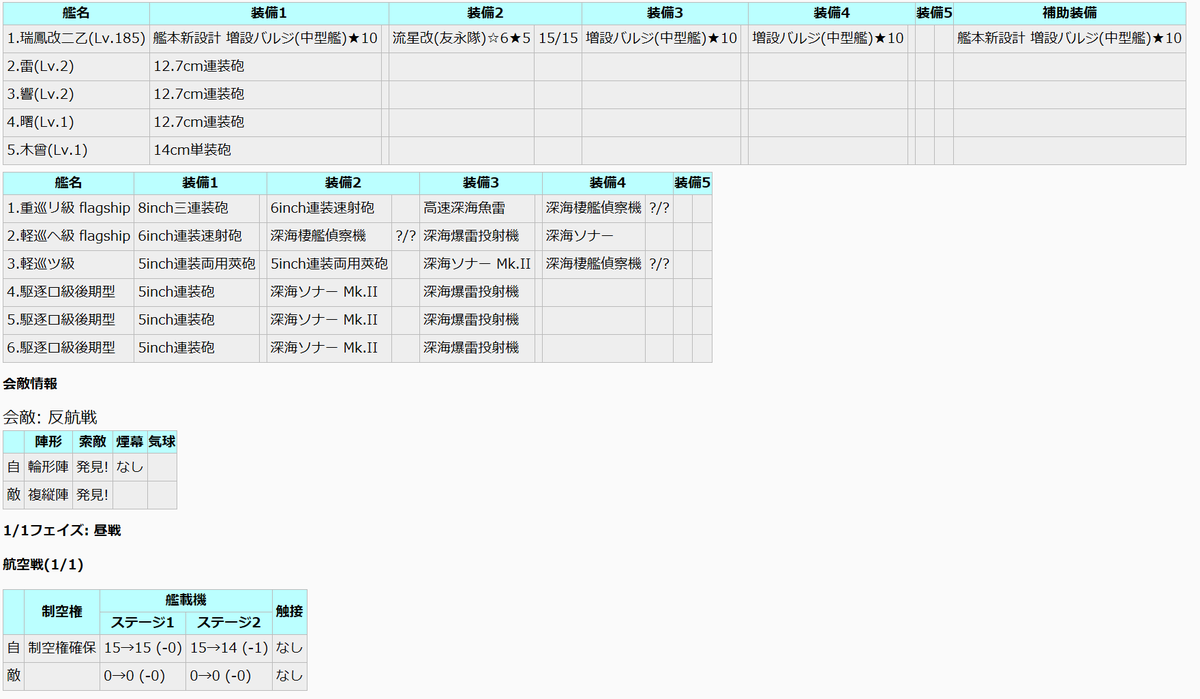The width and height of the screenshot is (1200, 699).
Task: Click the 会敵: 反航戦 engagement text
Action: (50, 417)
